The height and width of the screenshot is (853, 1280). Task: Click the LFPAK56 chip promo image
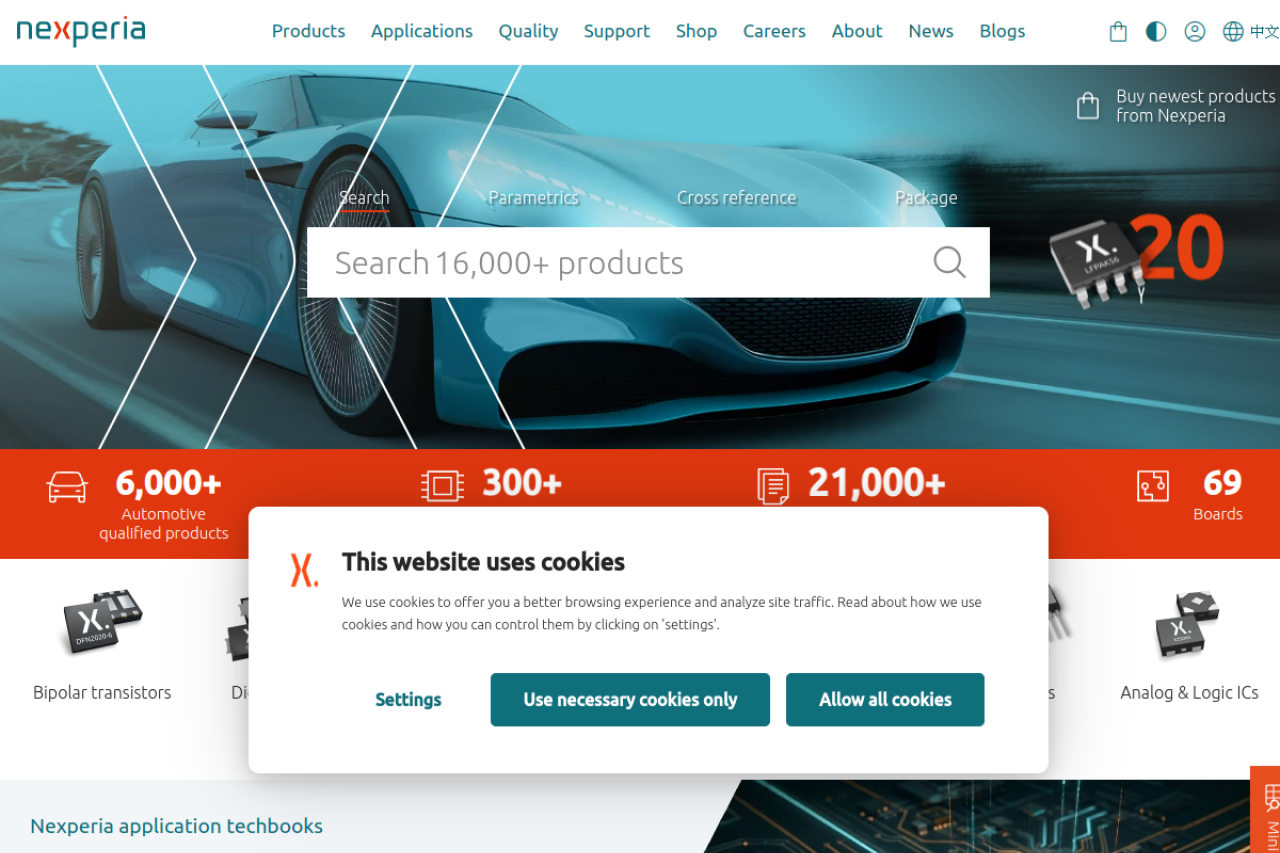1096,262
